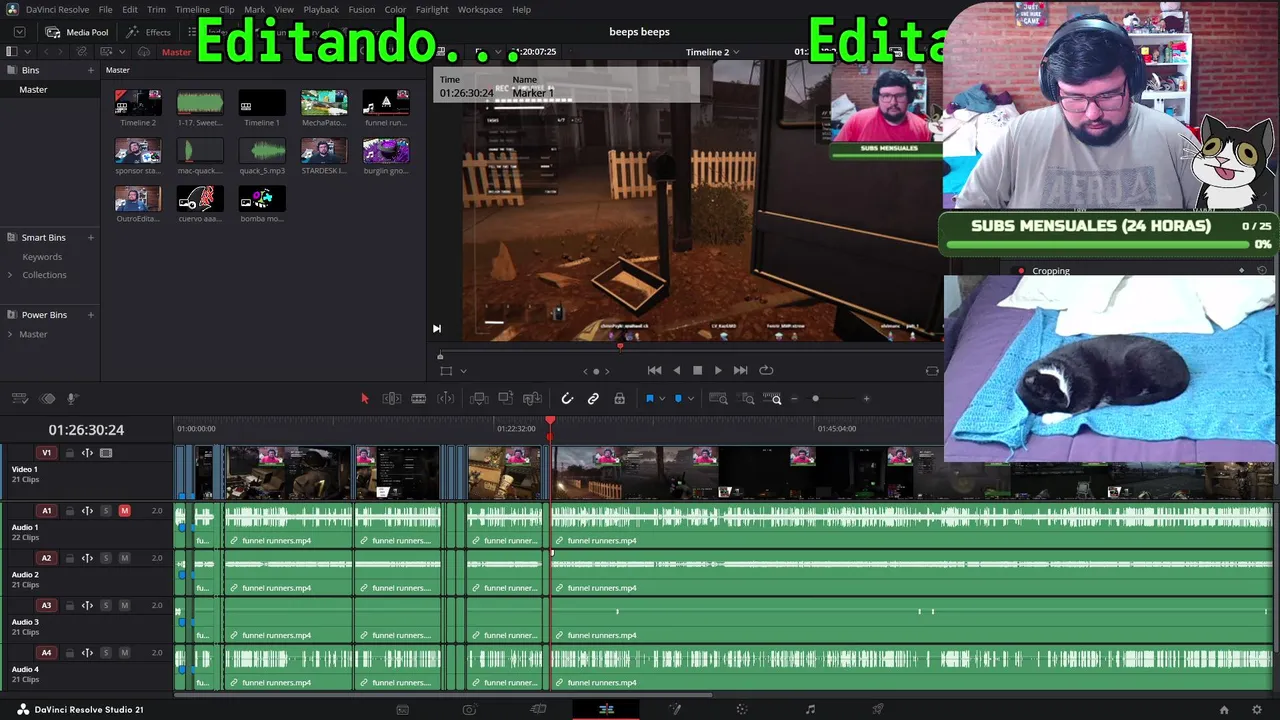The image size is (1280, 720).
Task: Play the timeline in reverse
Action: (x=677, y=370)
